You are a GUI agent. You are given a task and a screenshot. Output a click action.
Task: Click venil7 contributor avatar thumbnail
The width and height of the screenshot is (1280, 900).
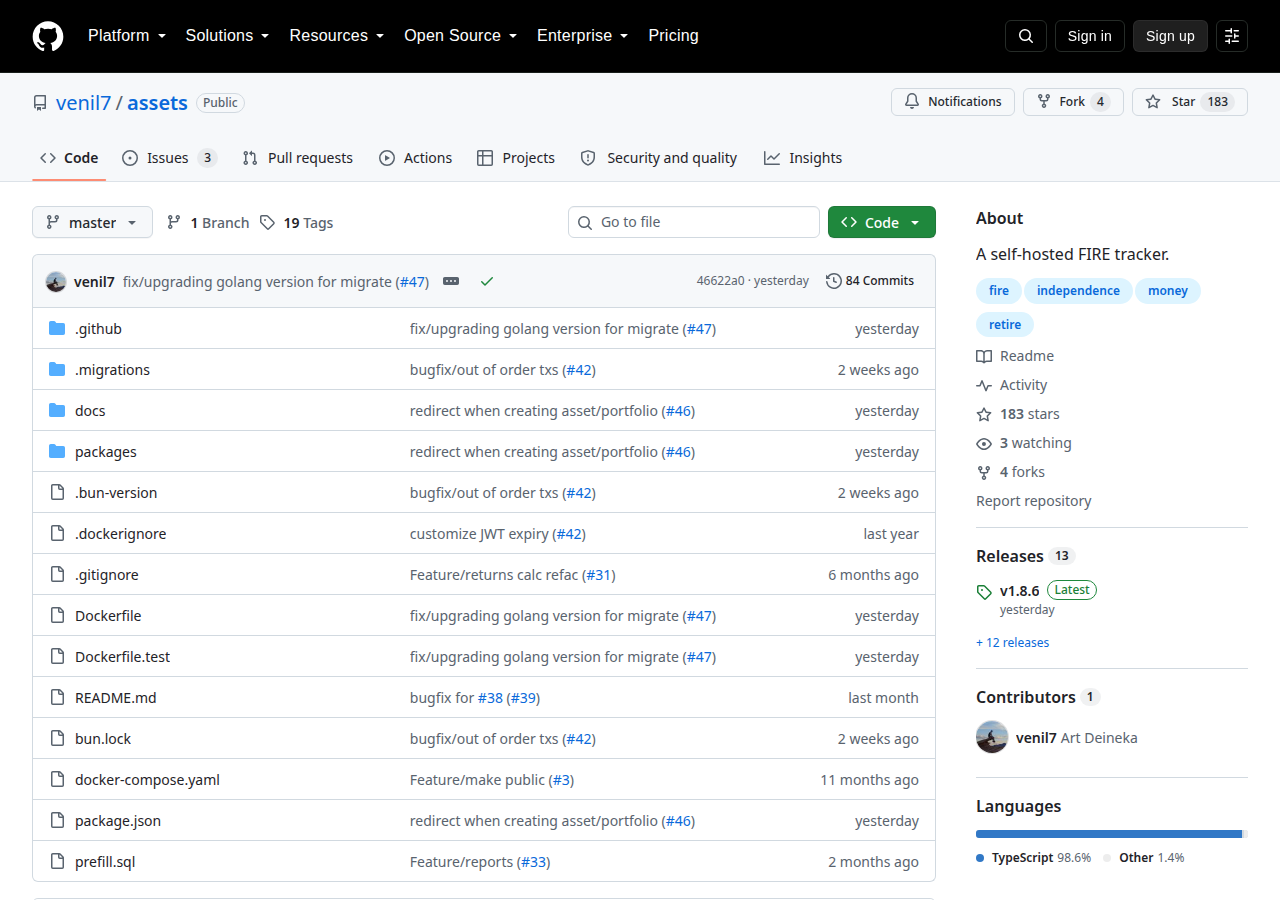pos(992,737)
